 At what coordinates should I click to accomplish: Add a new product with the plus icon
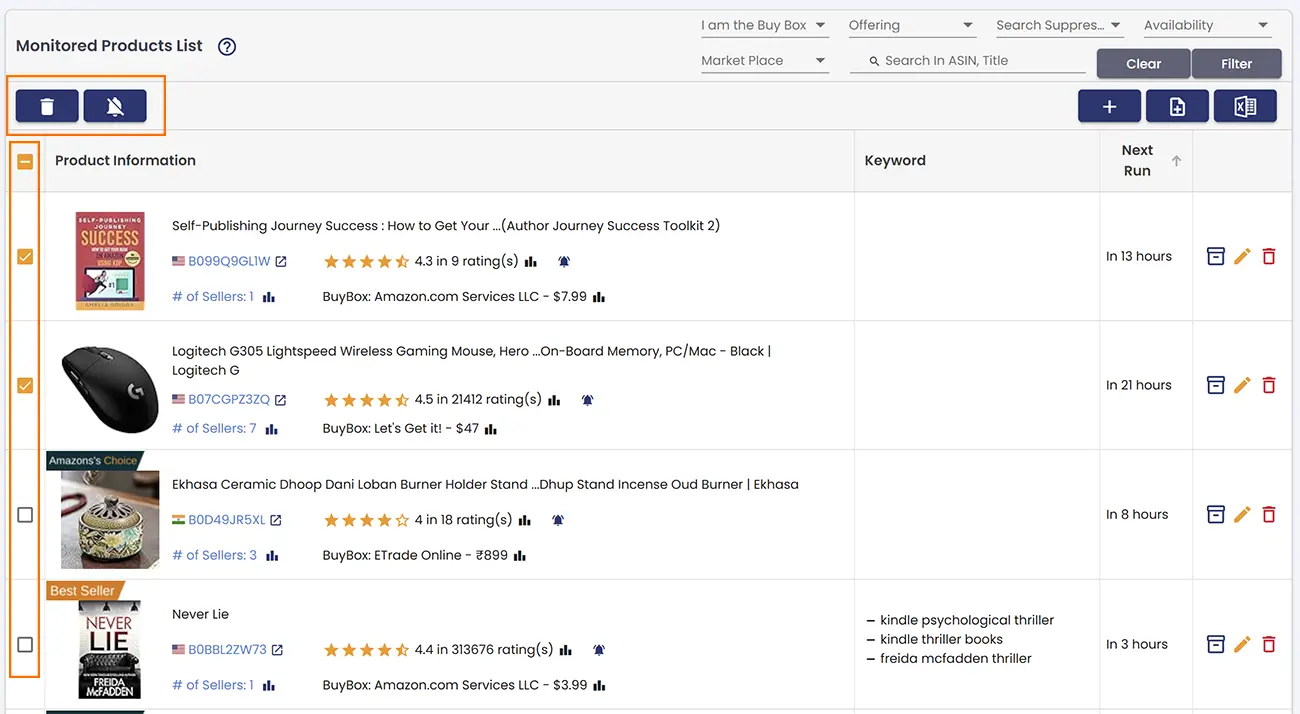[1109, 105]
